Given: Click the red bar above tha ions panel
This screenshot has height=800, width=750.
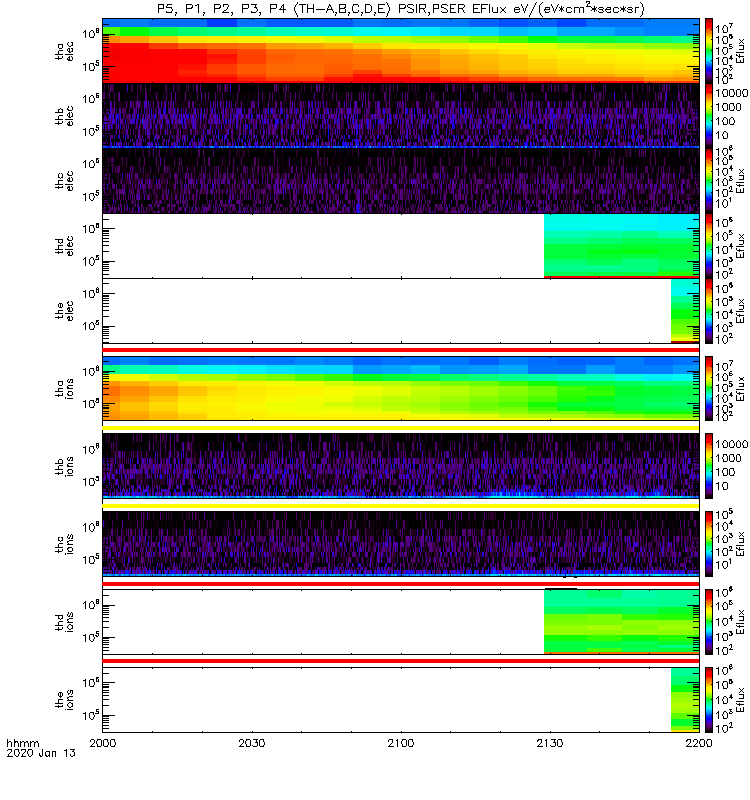Looking at the screenshot, I should (401, 350).
